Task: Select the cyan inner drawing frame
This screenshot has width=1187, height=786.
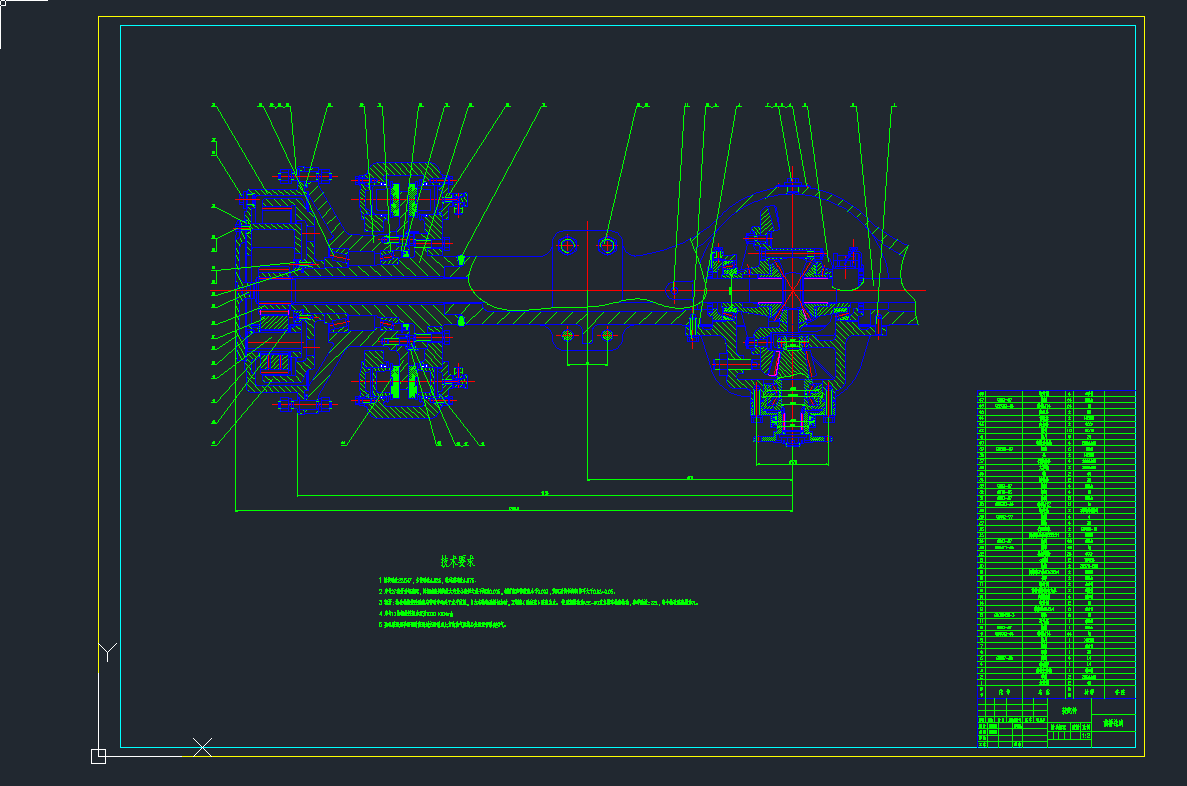Action: pos(620,26)
